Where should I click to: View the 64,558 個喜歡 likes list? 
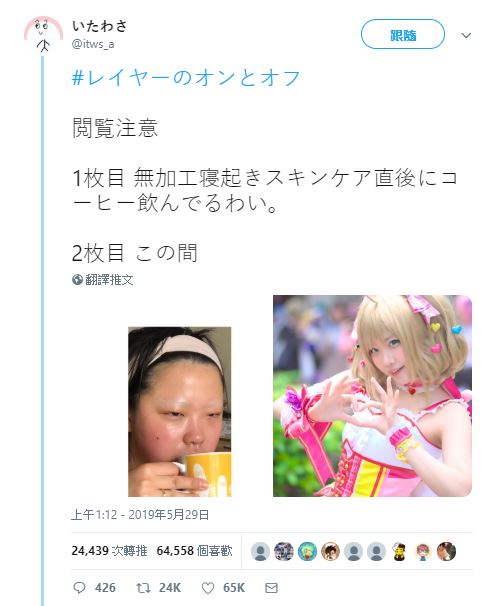[194, 551]
